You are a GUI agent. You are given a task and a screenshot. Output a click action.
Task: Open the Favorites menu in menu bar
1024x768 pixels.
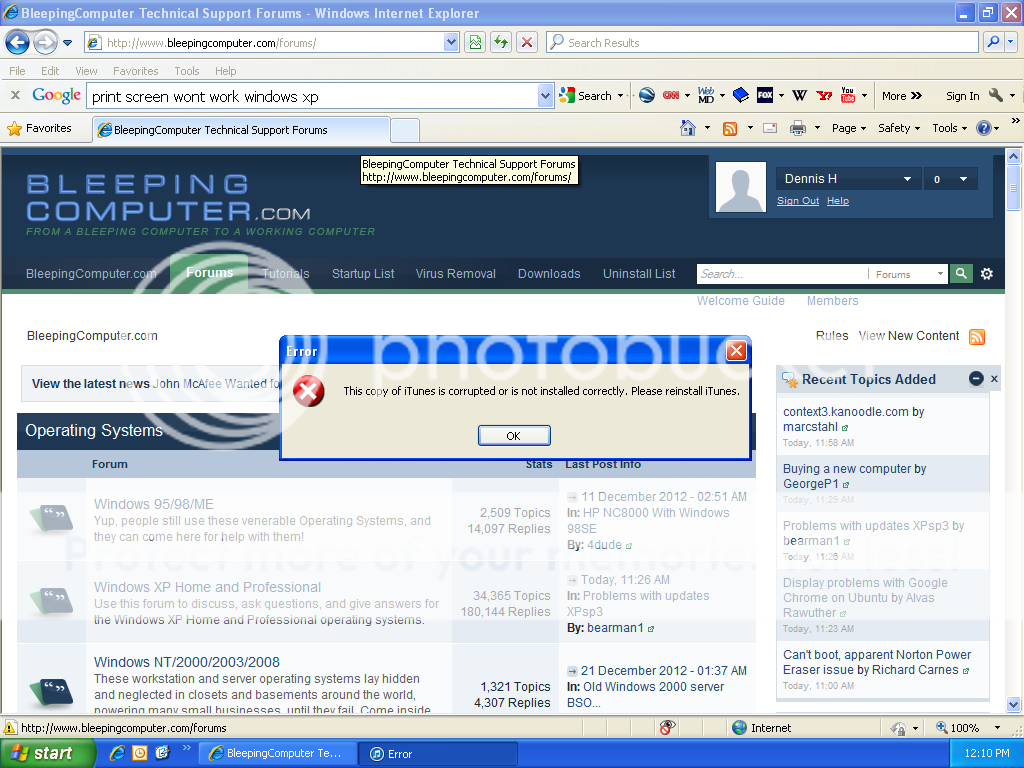[x=135, y=71]
